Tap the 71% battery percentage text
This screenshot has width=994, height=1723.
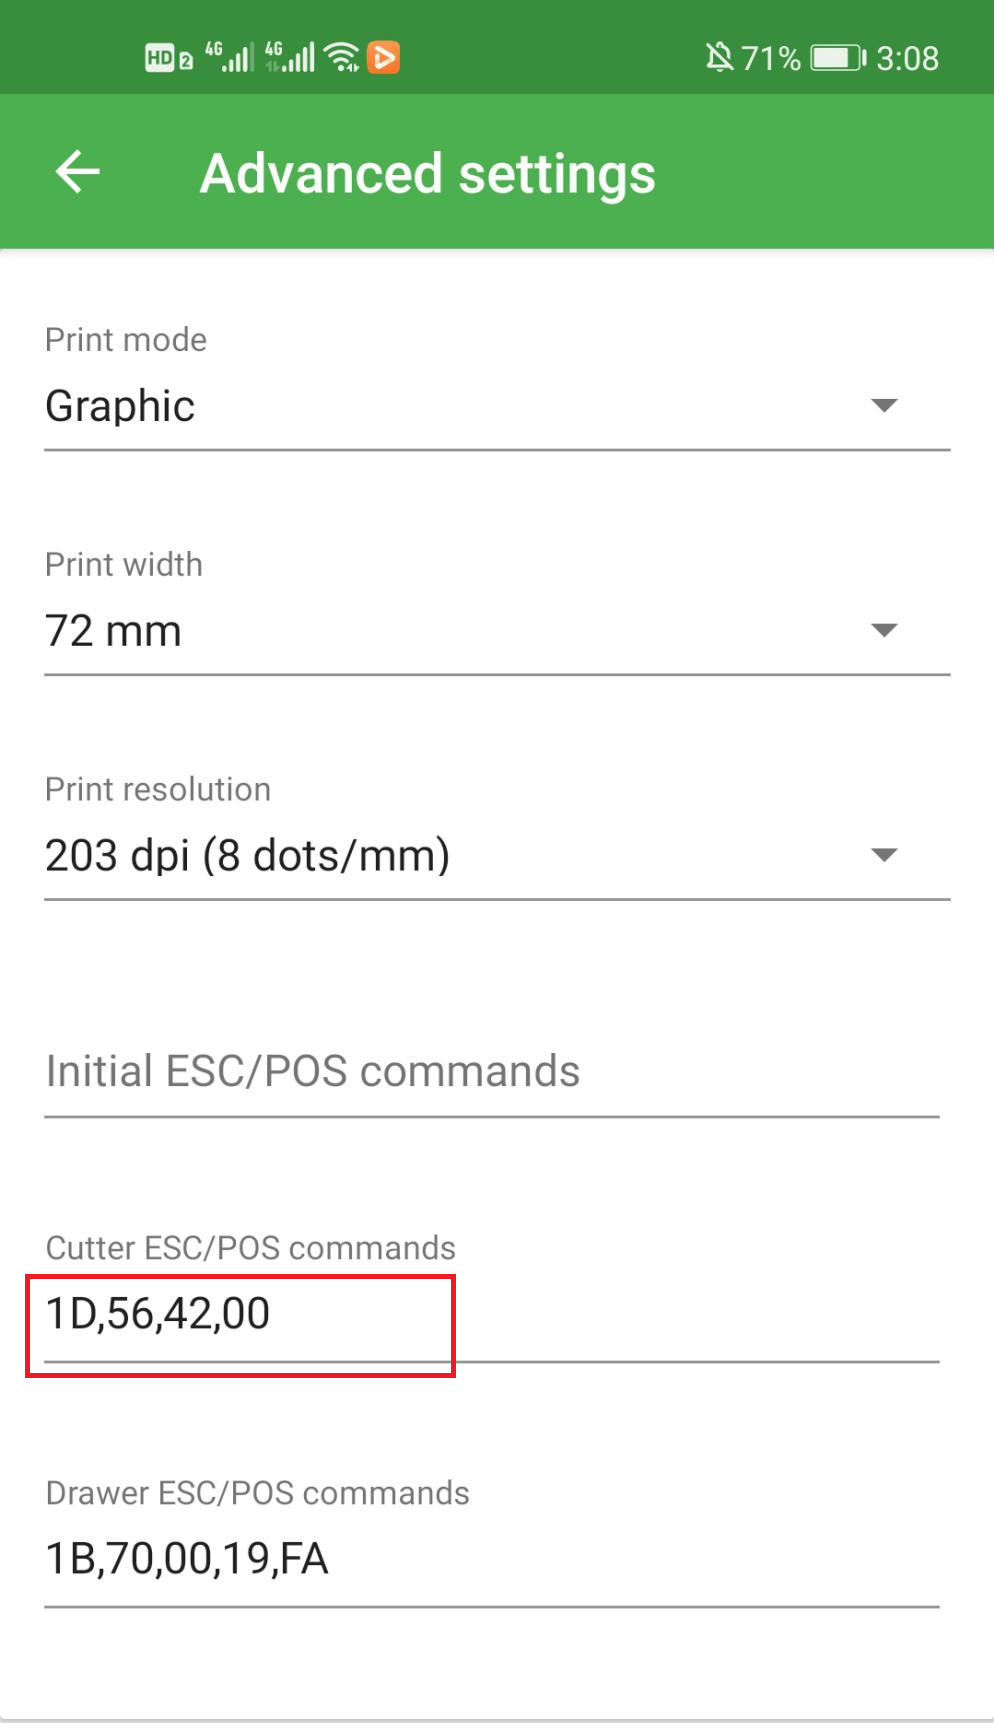coord(771,58)
